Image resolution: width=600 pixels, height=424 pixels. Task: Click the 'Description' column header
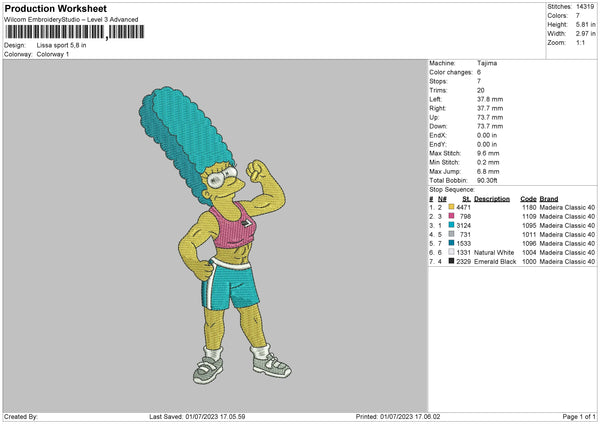tap(492, 199)
